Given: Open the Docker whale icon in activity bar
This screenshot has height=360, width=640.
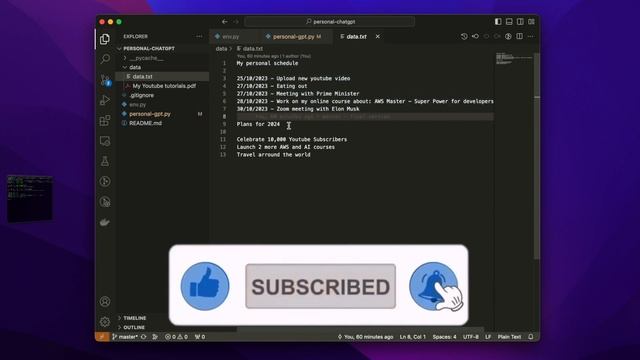Looking at the screenshot, I should coord(105,222).
